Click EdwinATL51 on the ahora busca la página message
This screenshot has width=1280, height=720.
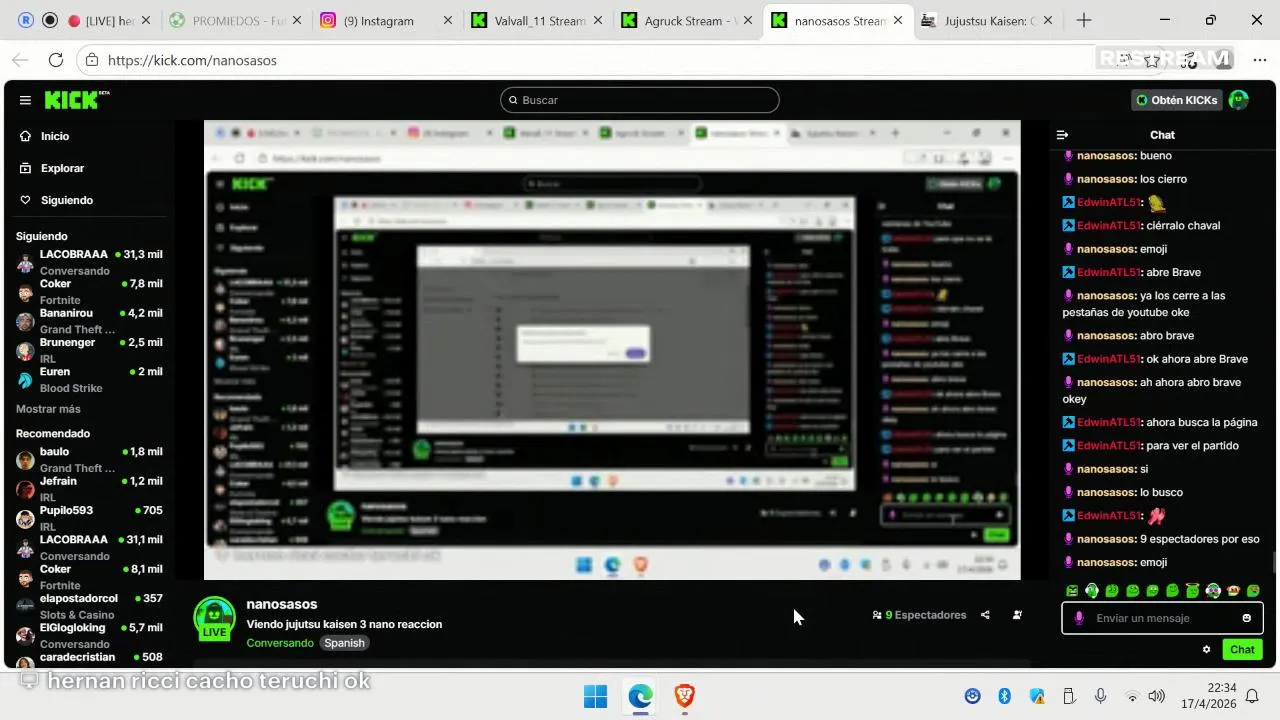click(x=1109, y=422)
